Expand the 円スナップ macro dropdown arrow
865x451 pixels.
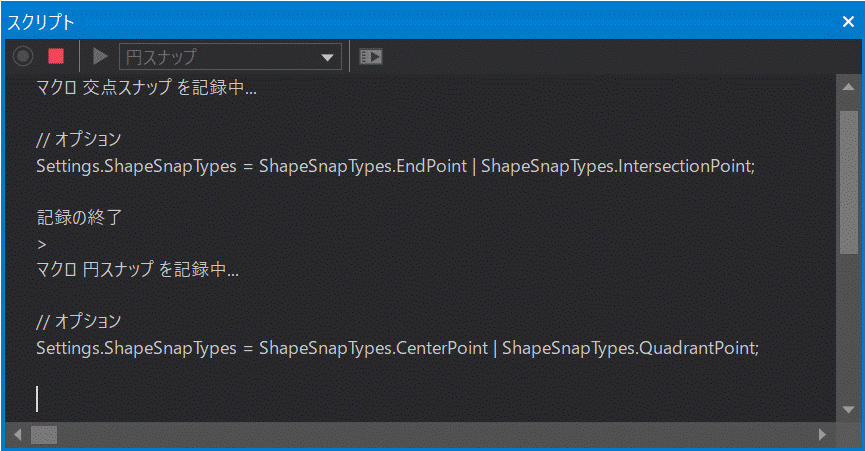click(327, 57)
